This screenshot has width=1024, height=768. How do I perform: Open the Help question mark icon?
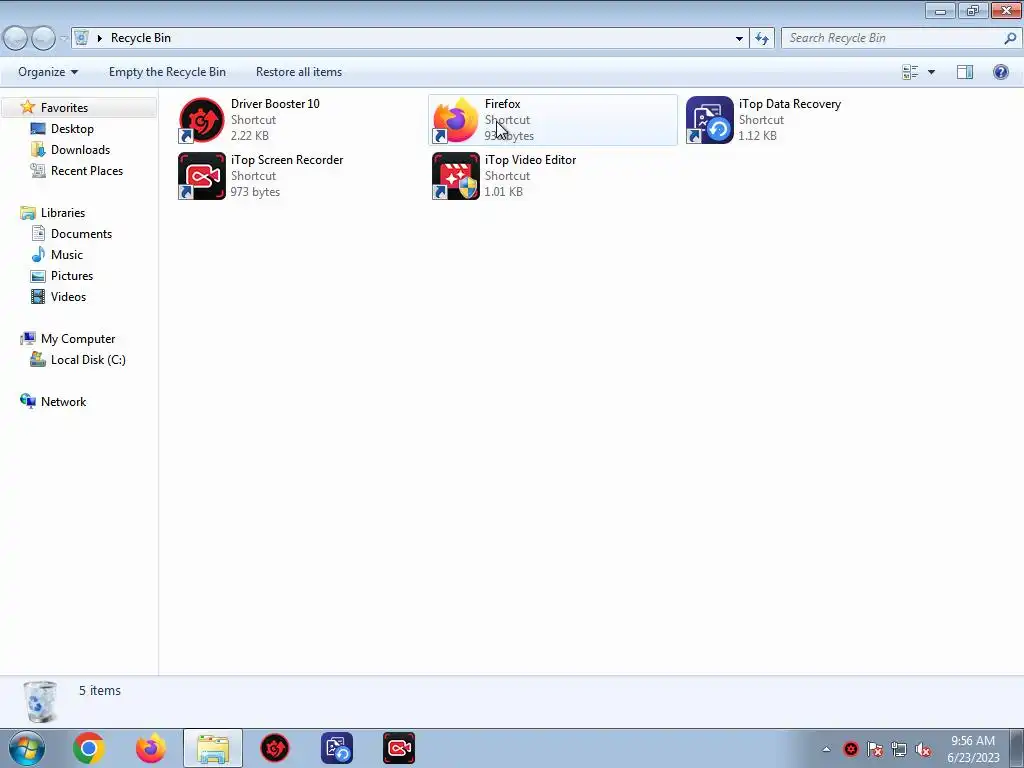coord(1000,72)
